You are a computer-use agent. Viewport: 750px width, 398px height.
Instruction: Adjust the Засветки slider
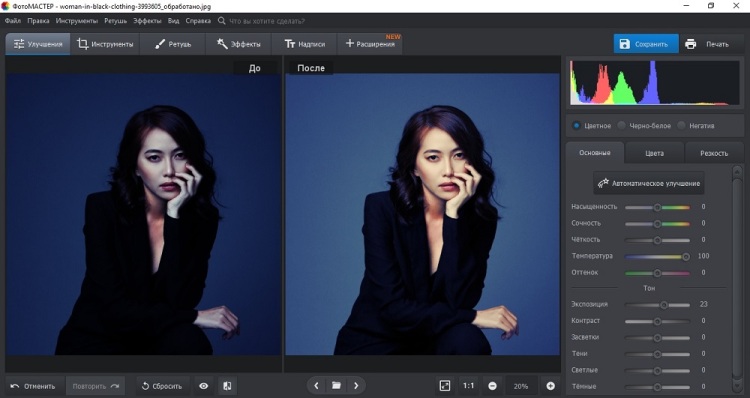(x=657, y=338)
